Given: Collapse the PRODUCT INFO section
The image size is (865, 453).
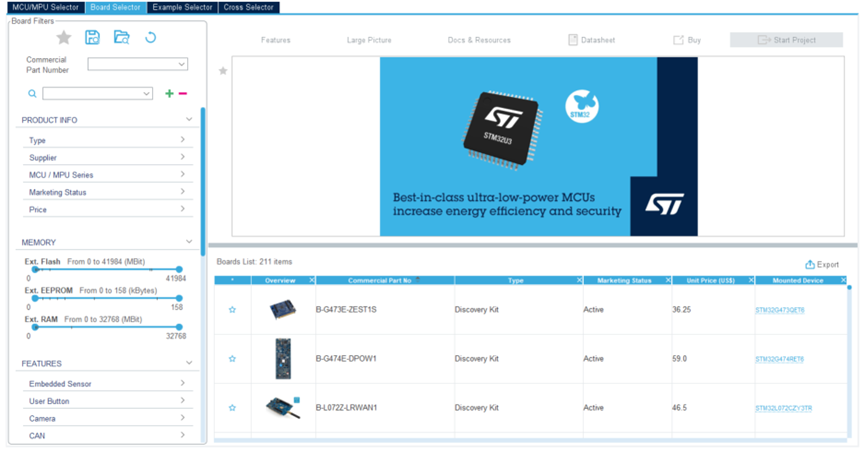Looking at the screenshot, I should (189, 119).
